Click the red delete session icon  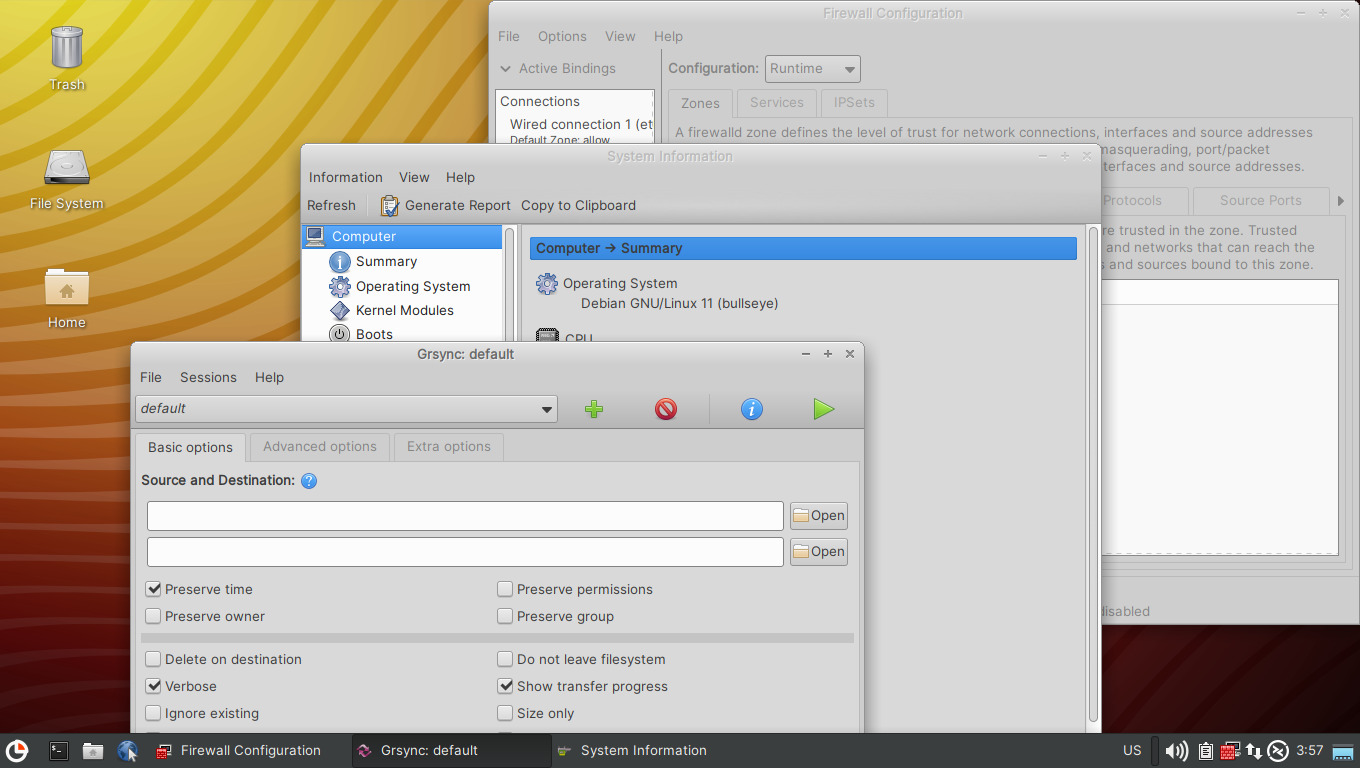click(x=666, y=409)
